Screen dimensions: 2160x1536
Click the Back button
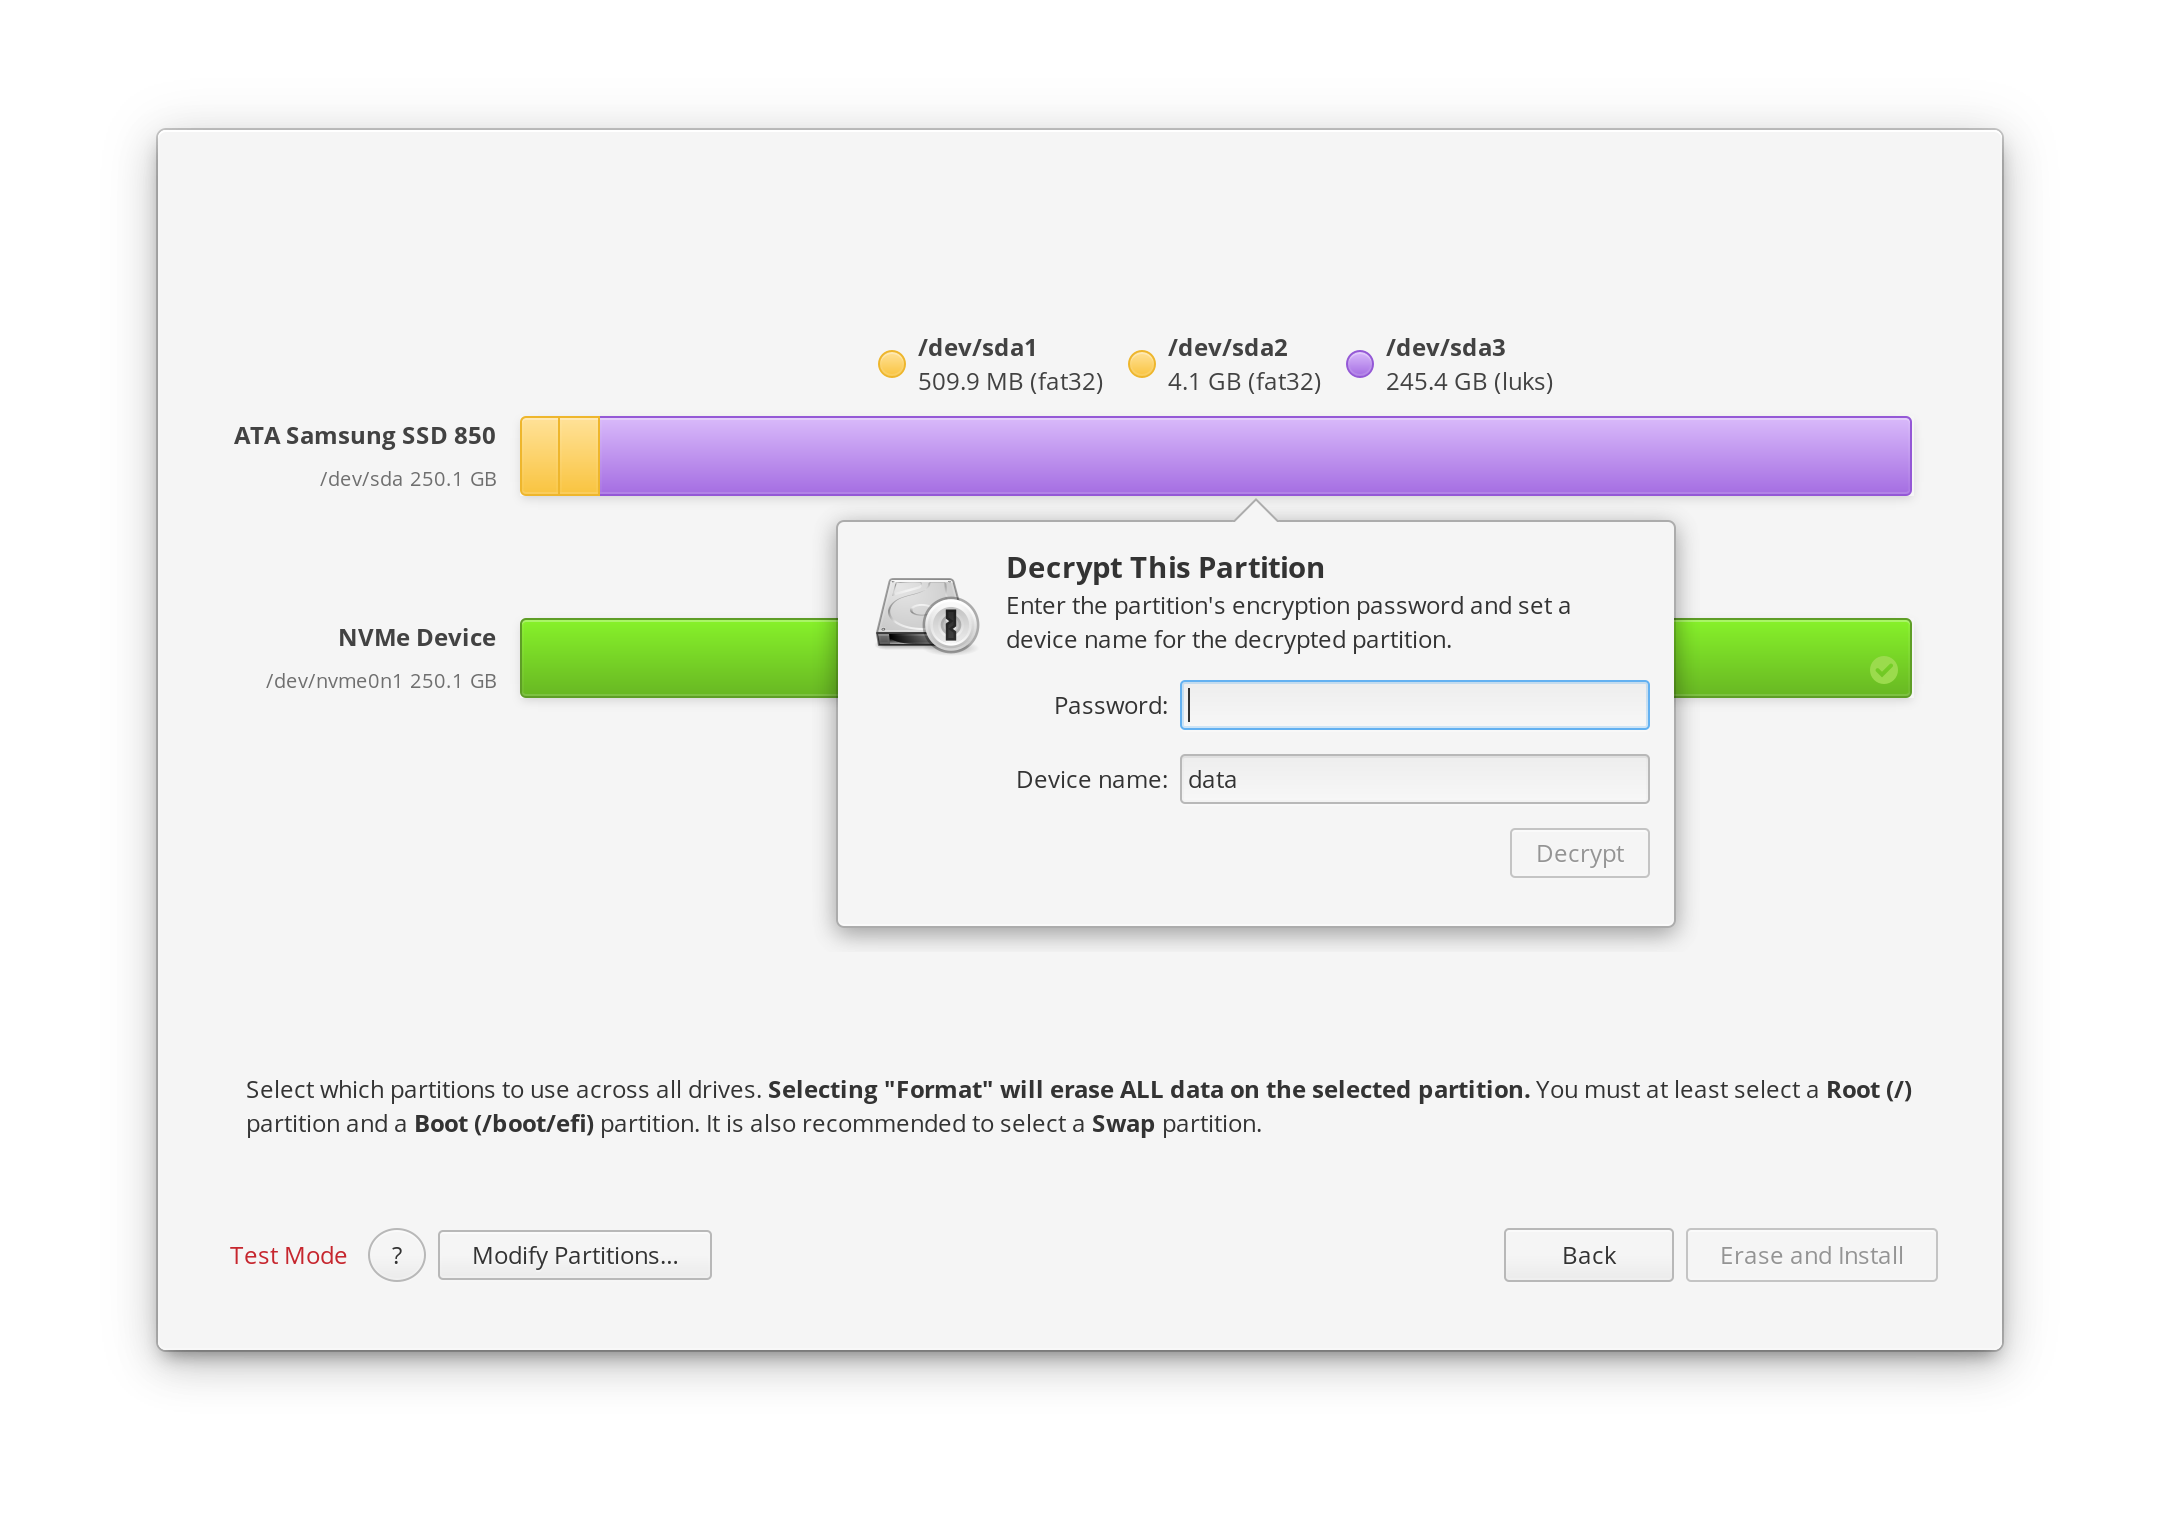tap(1587, 1253)
